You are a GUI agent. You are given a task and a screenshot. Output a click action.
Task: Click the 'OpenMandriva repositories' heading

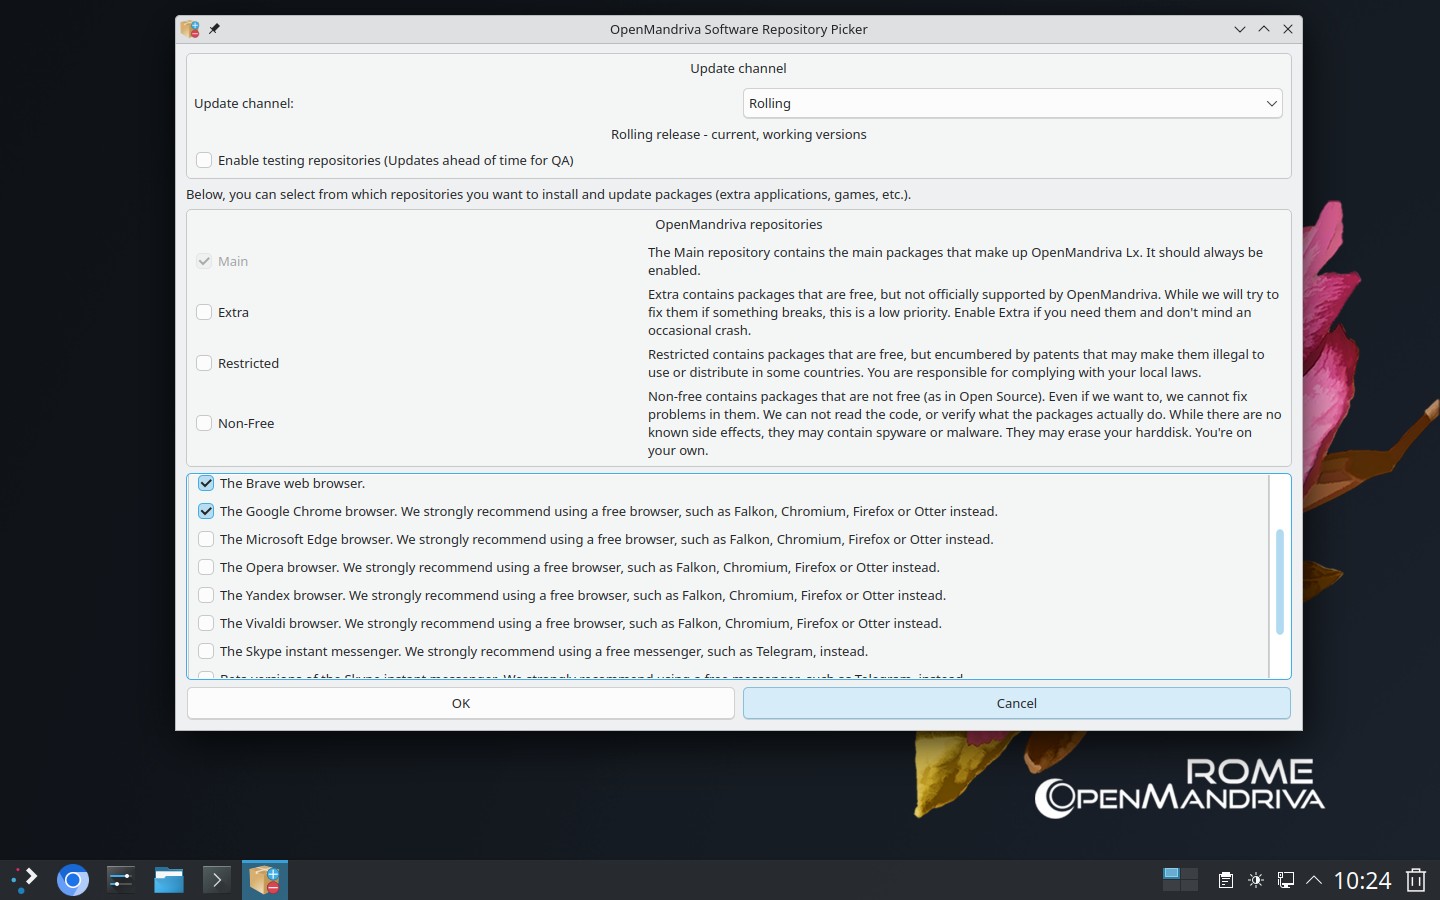click(739, 224)
